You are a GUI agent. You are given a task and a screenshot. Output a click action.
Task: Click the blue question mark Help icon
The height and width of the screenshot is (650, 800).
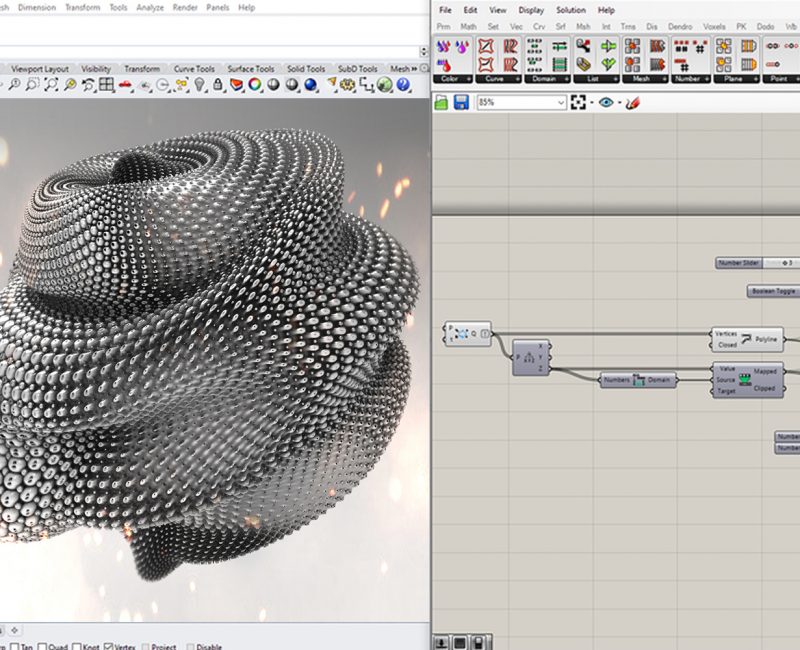(x=403, y=85)
